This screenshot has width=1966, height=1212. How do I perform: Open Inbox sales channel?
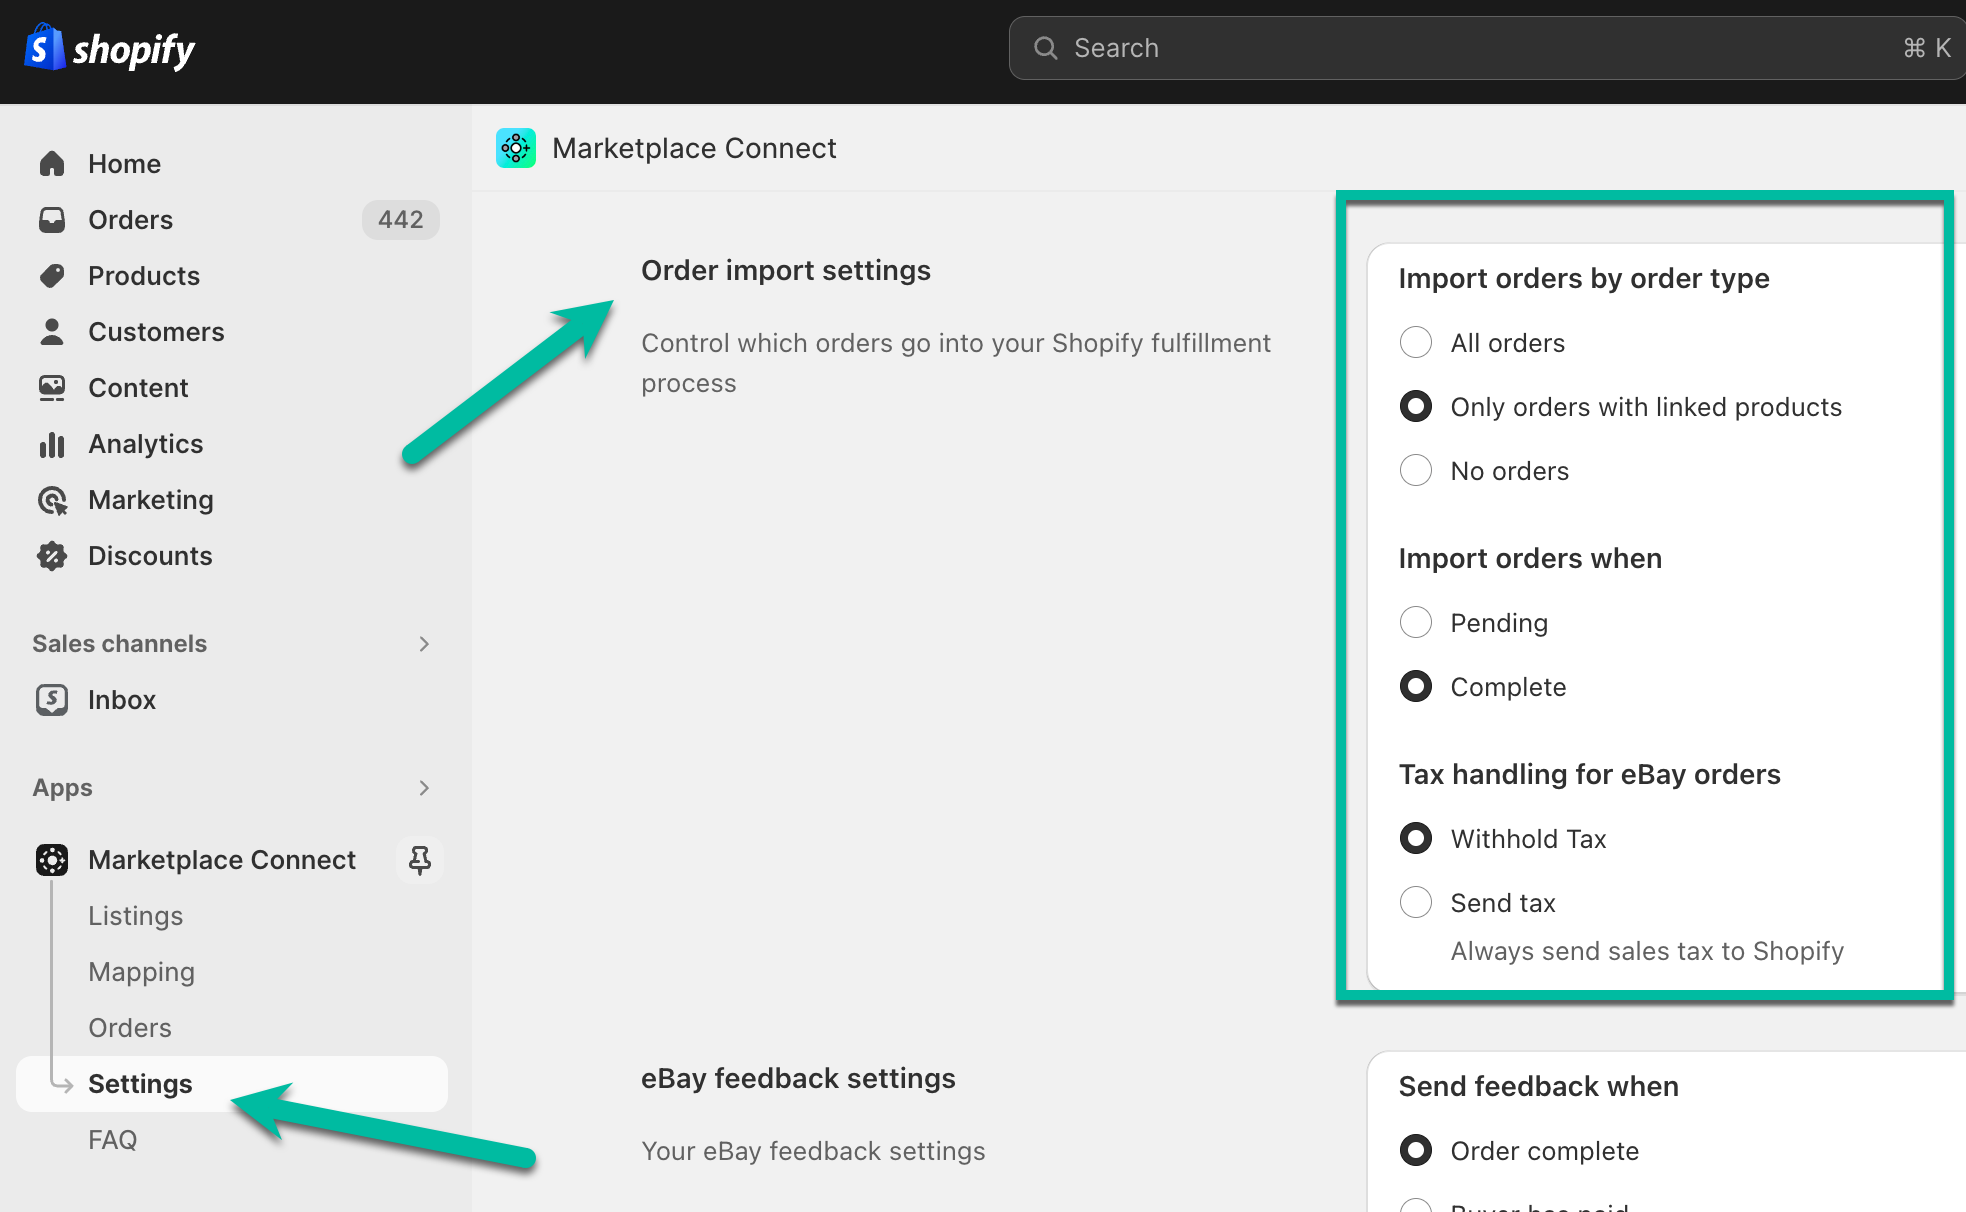click(232, 699)
